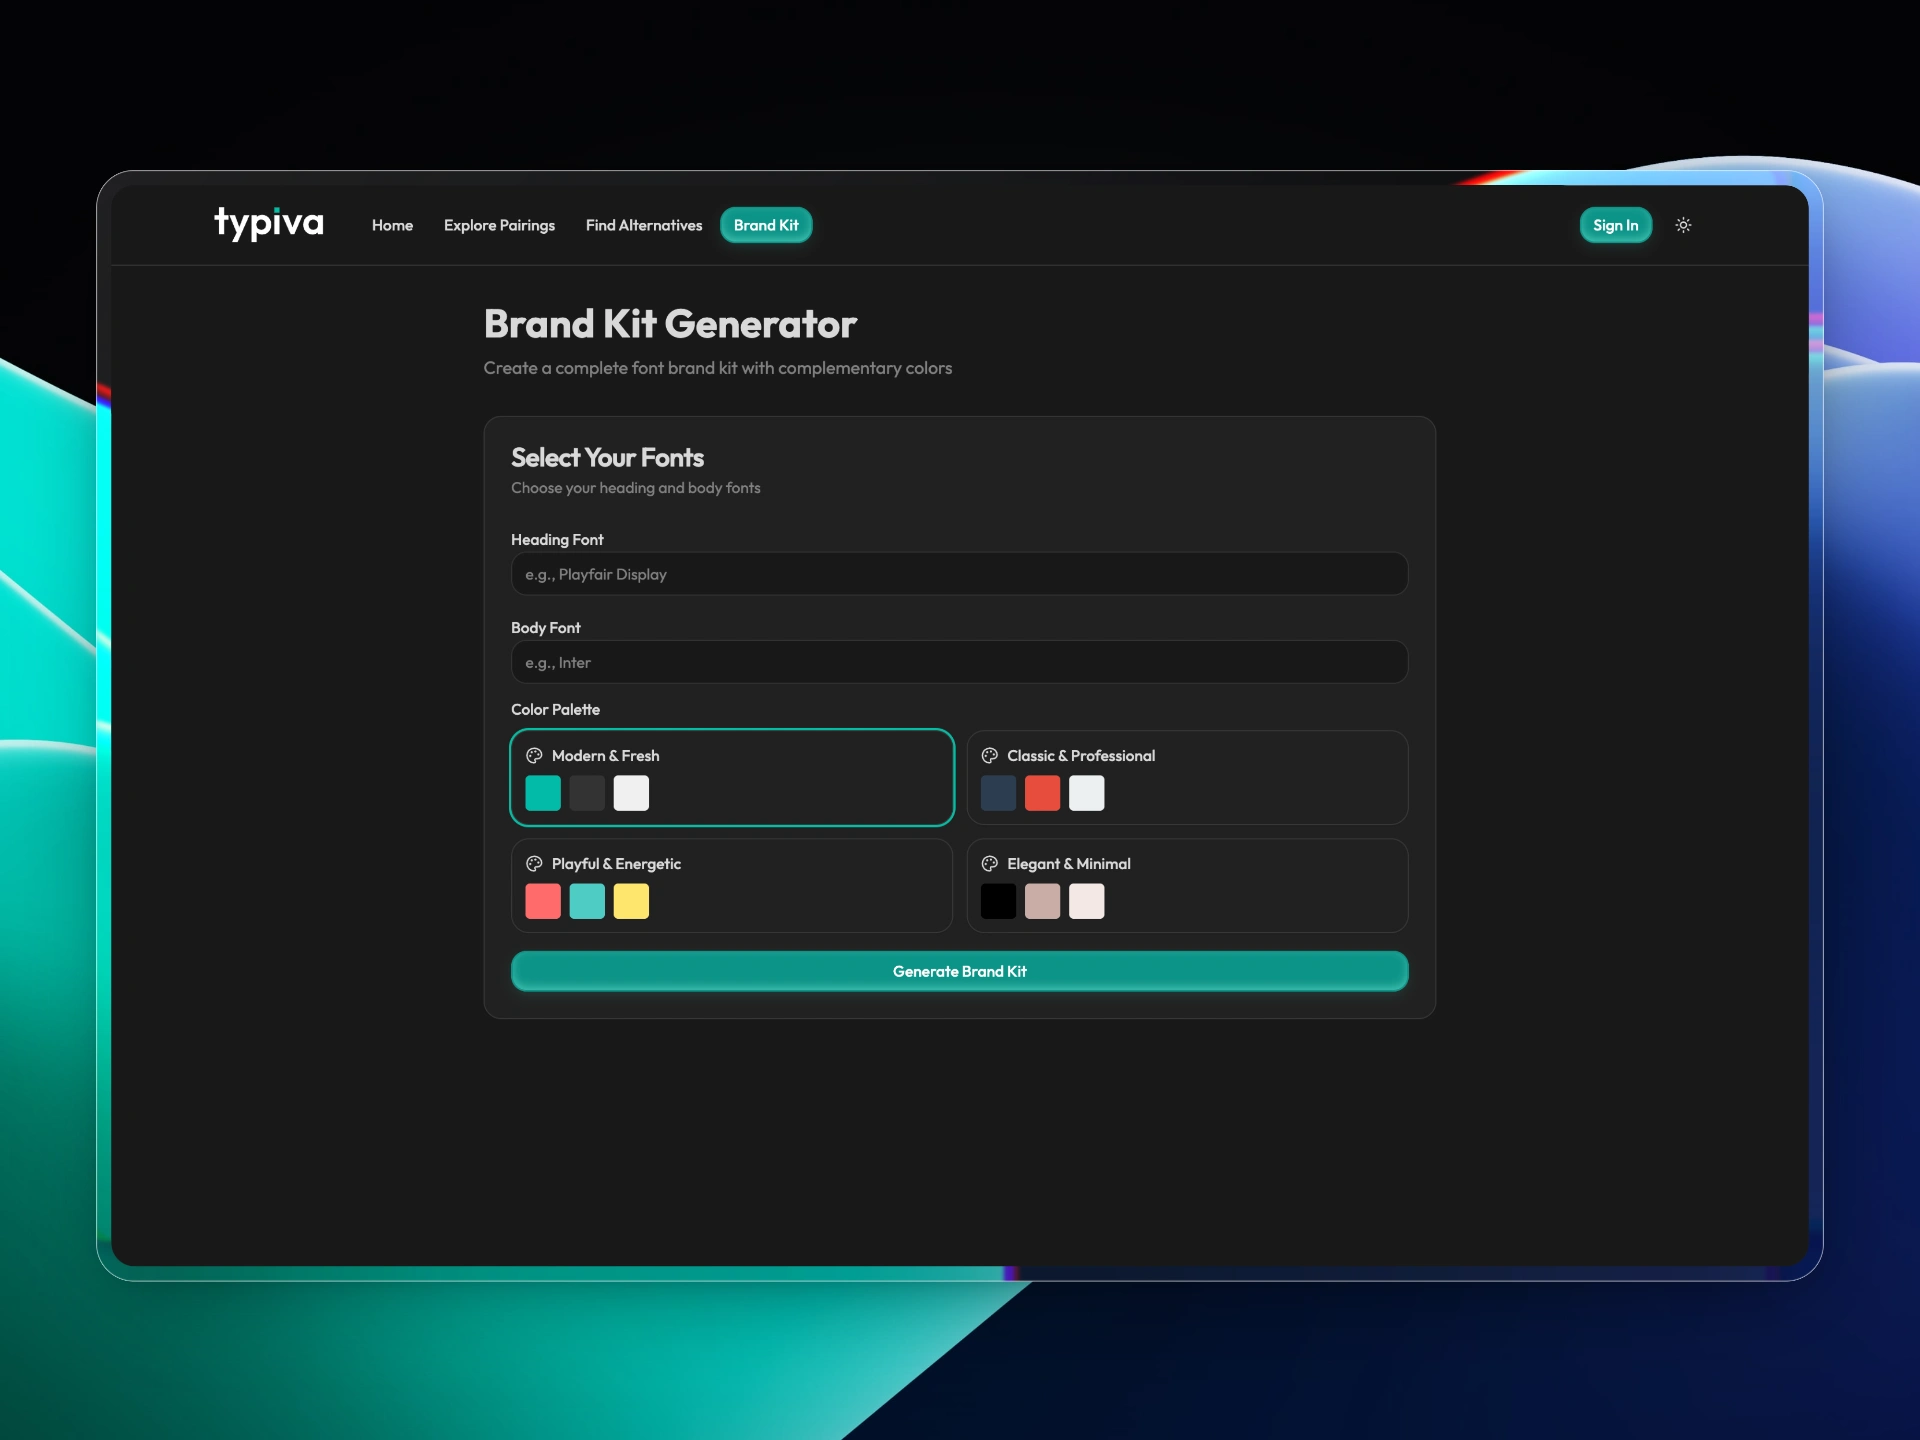Click the palette icon on Elegant & Minimal

(x=989, y=864)
